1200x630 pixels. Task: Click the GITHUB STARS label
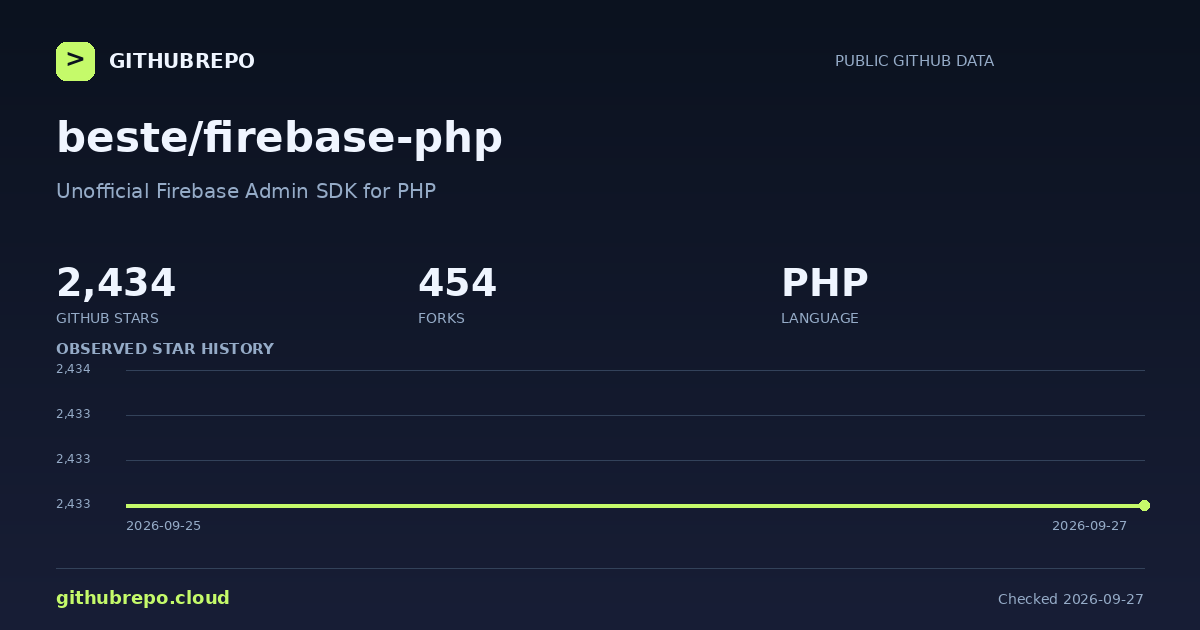[107, 318]
